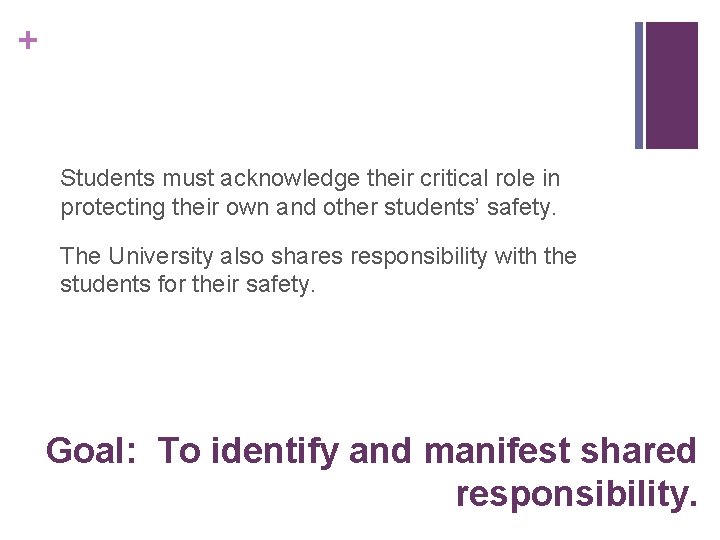The image size is (720, 540).
Task: Click the word 'responsibility.' in purple heading
Action: (x=577, y=495)
